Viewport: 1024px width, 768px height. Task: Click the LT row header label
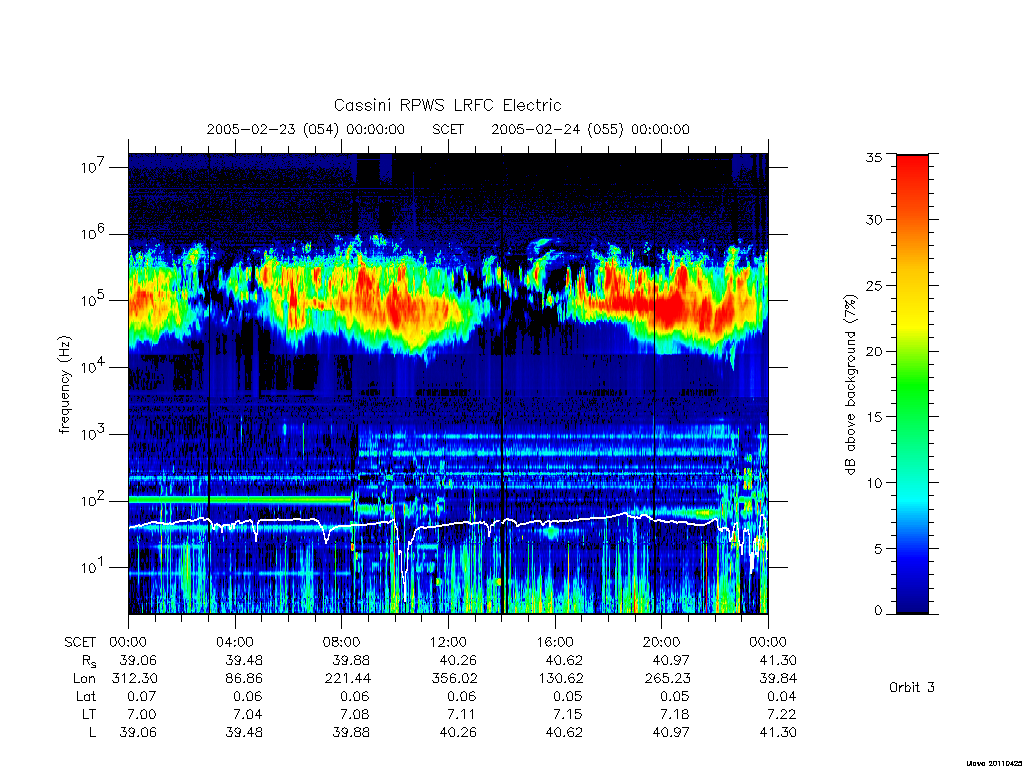click(x=88, y=714)
